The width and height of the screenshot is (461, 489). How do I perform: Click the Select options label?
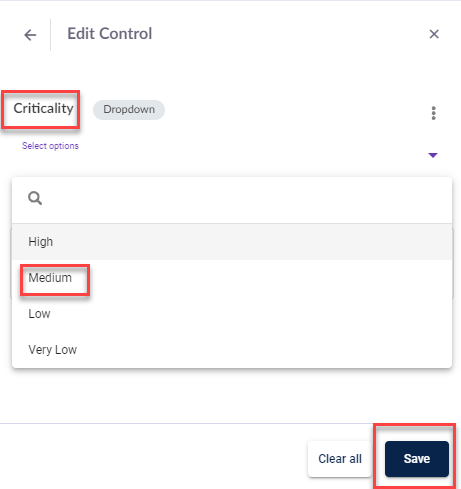pyautogui.click(x=50, y=146)
